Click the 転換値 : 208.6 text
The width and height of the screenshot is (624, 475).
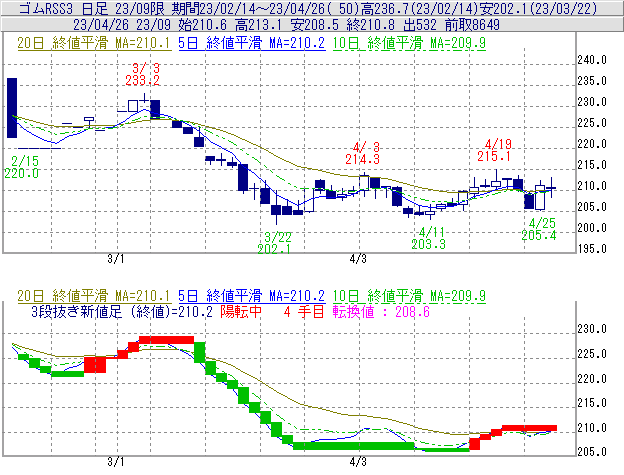click(381, 312)
